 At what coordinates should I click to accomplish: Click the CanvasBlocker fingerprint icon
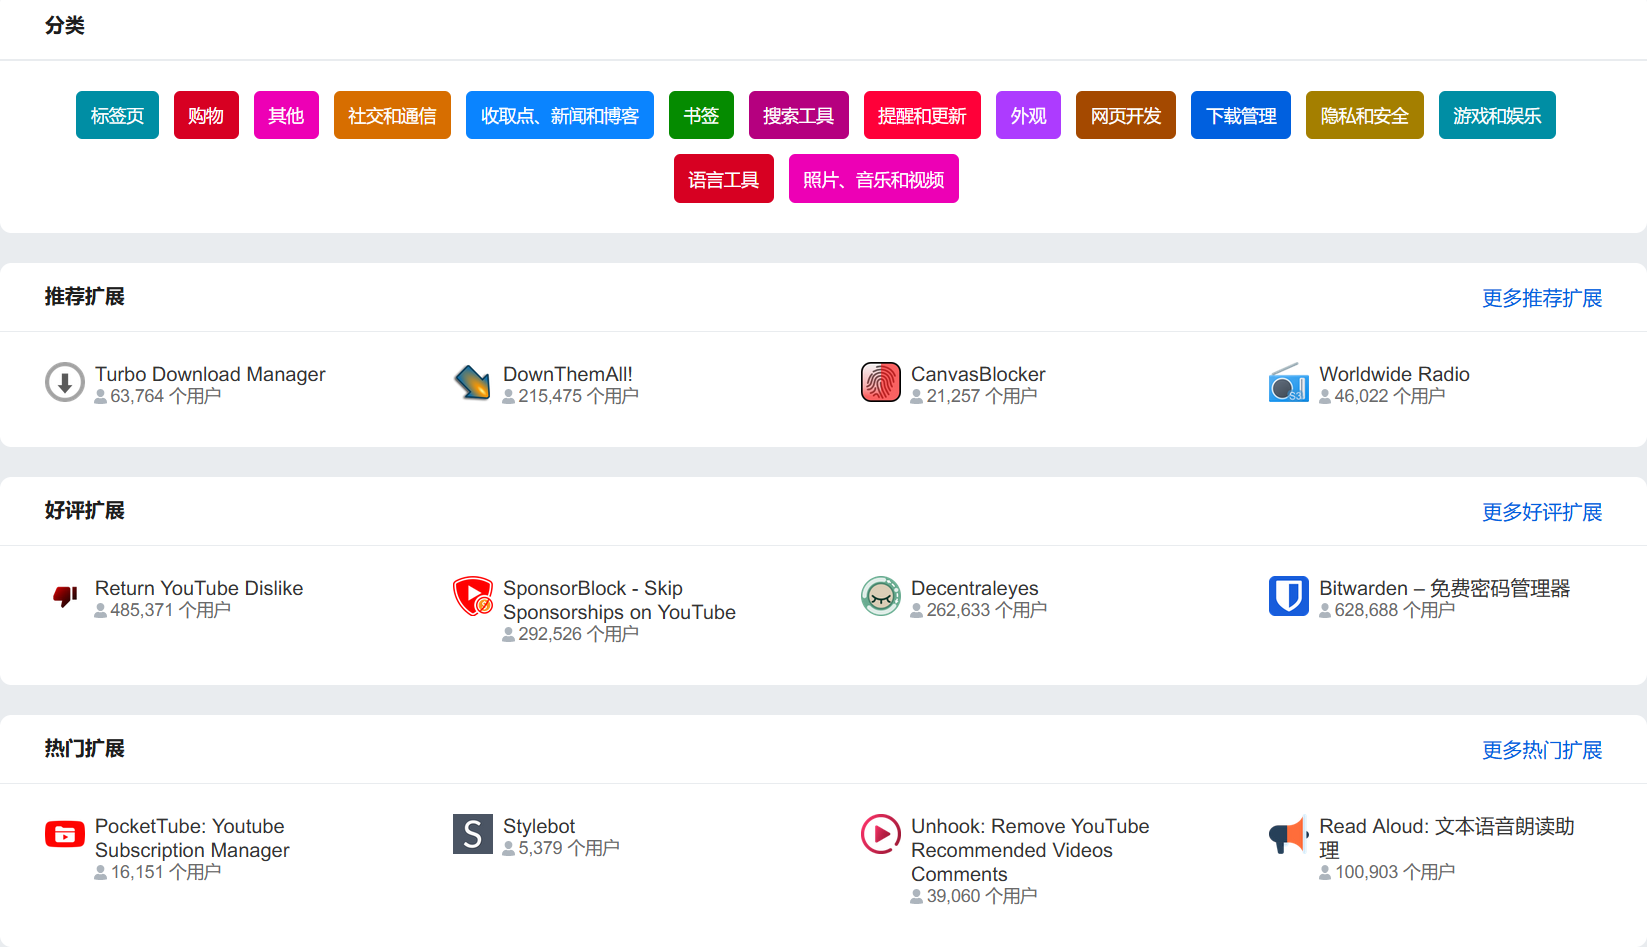point(880,382)
